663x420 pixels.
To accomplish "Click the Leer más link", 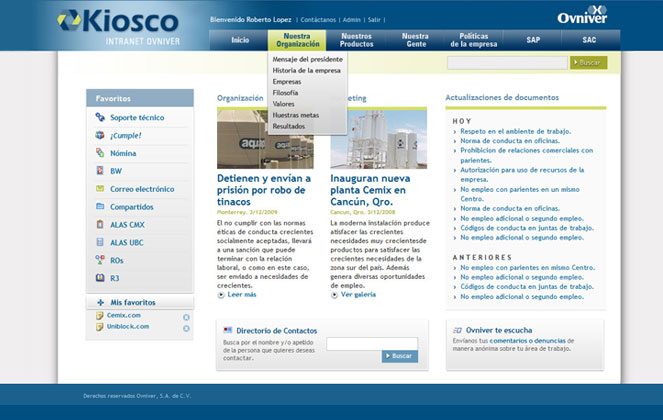I will pyautogui.click(x=242, y=294).
